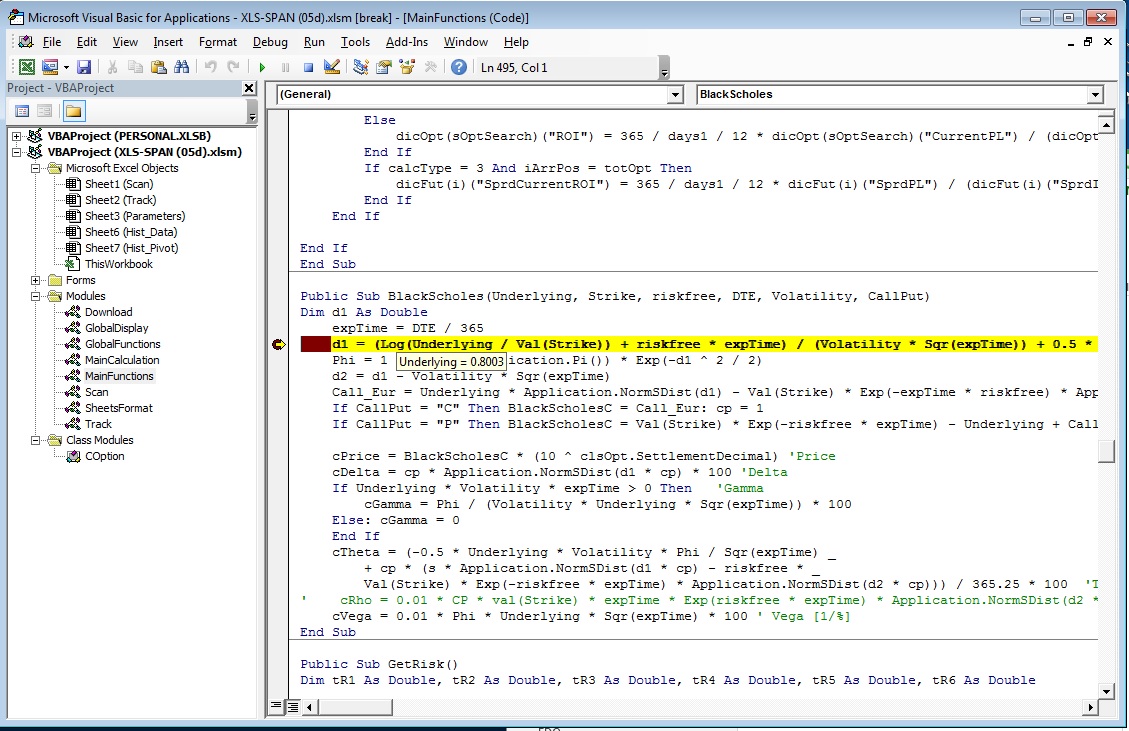
Task: Click the Paste clipboard icon
Action: 158,67
